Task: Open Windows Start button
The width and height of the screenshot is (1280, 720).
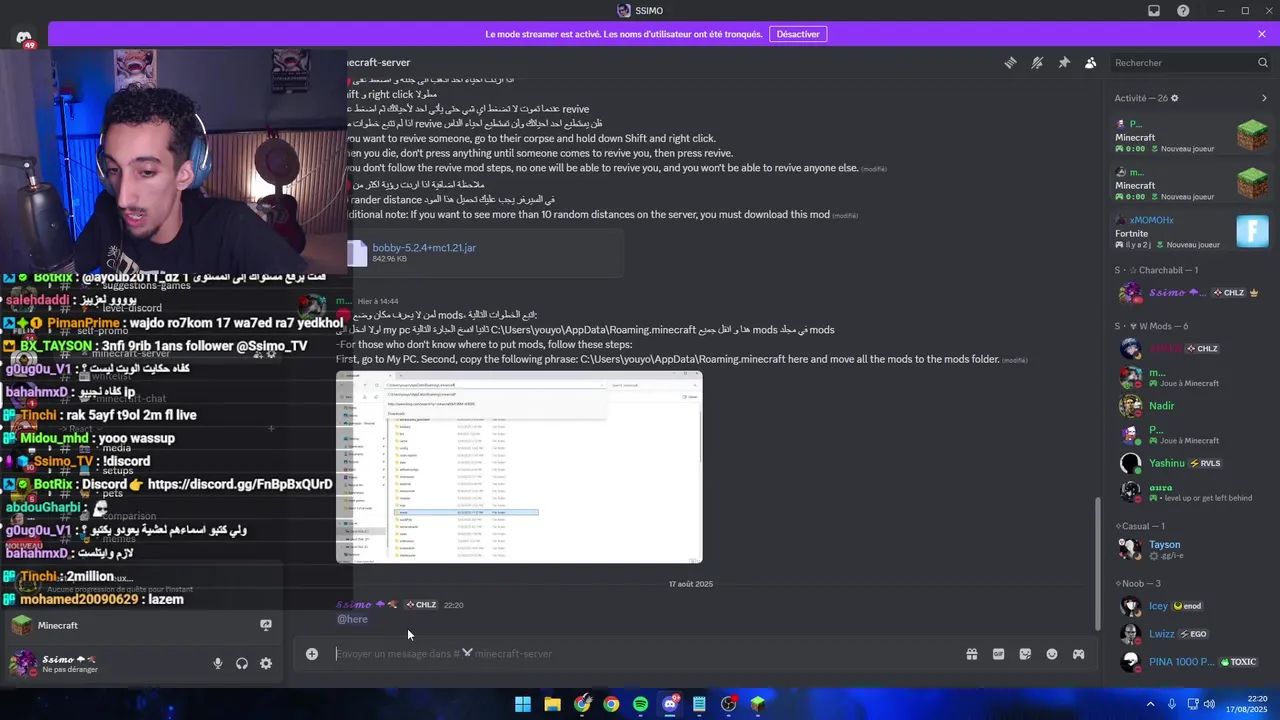Action: (523, 704)
